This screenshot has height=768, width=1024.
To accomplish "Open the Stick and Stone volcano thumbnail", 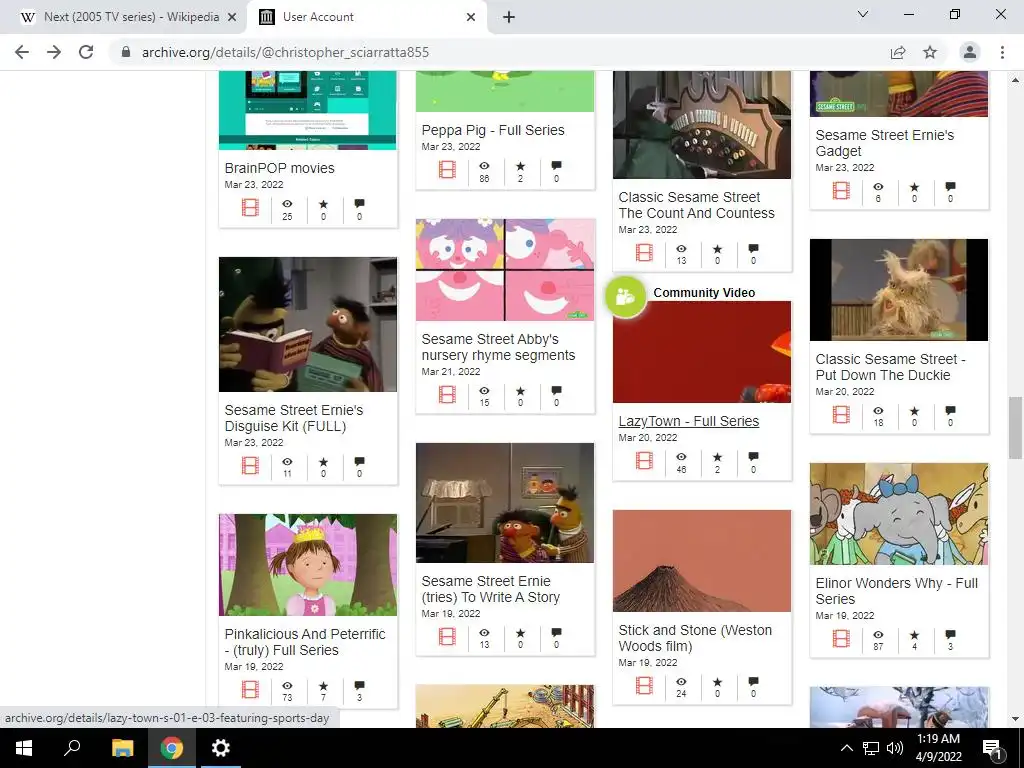I will point(701,561).
